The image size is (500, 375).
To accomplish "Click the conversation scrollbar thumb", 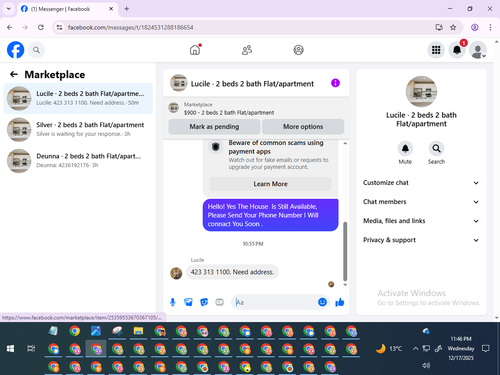I will 345,252.
